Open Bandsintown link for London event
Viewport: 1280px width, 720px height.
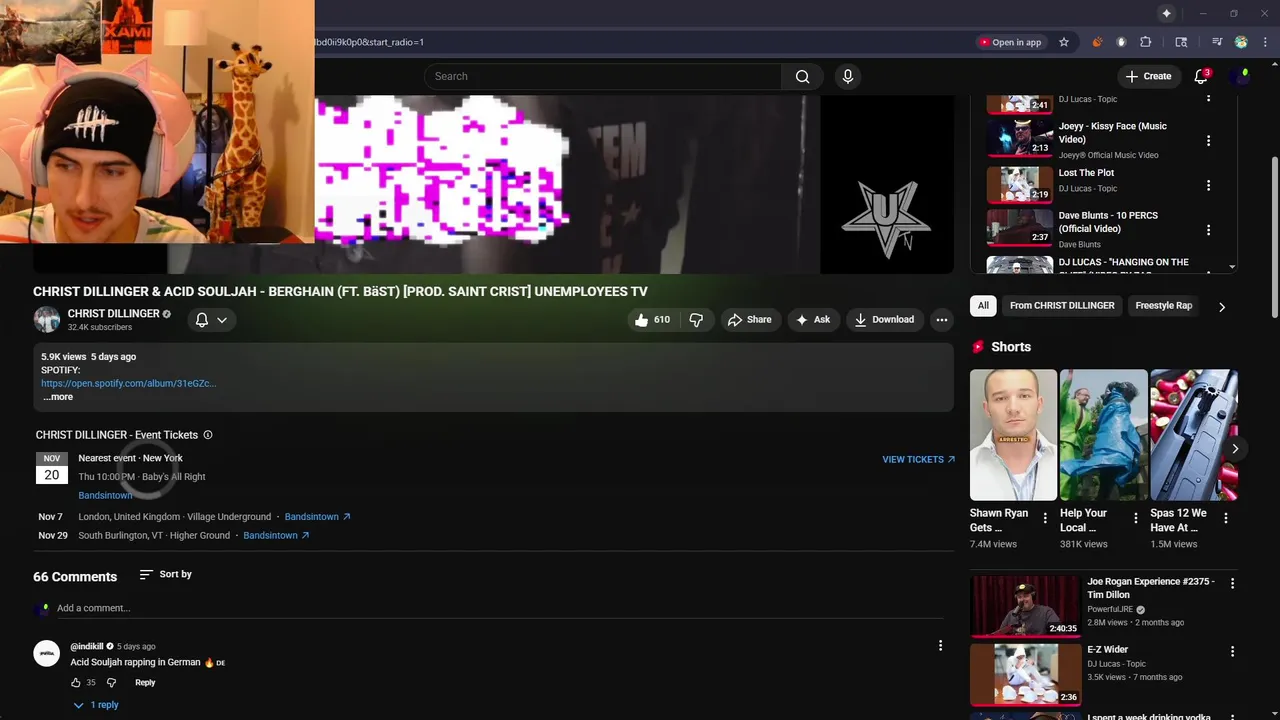(x=317, y=517)
